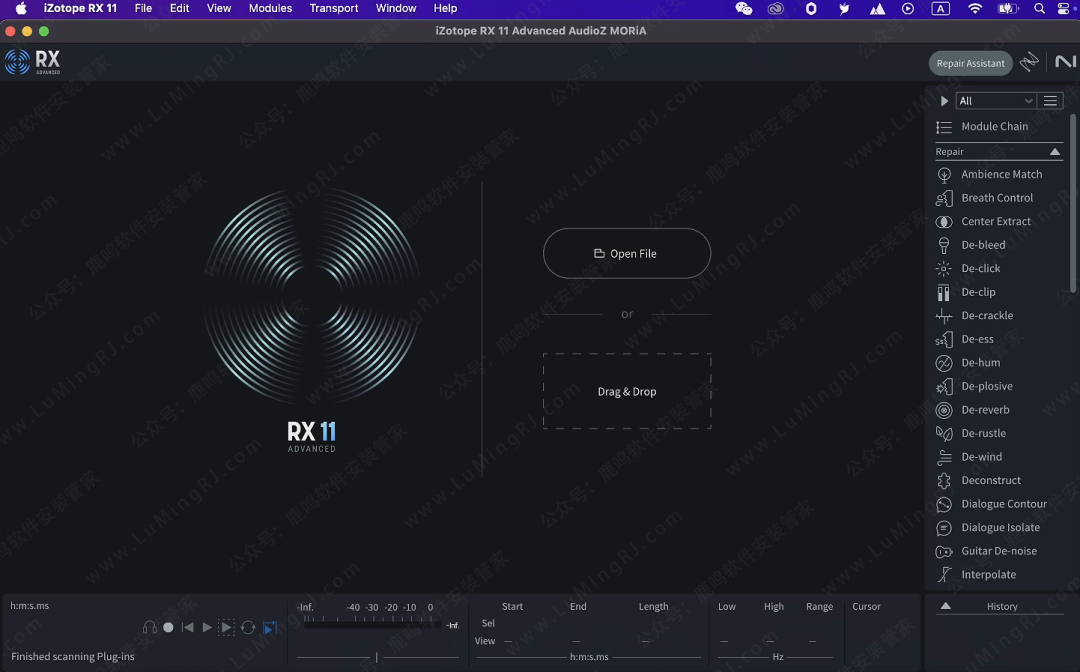The height and width of the screenshot is (672, 1080).
Task: Toggle loop playback in transport bar
Action: [248, 628]
